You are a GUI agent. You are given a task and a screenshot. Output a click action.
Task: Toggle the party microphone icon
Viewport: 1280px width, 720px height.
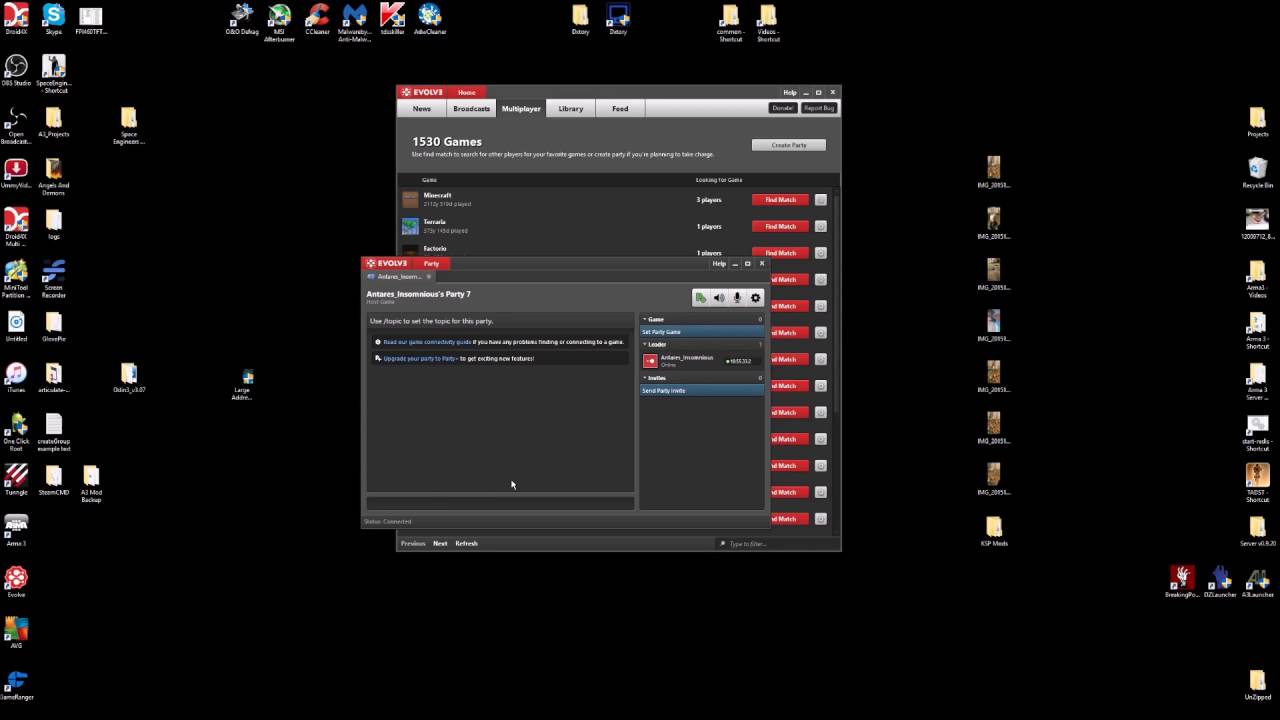click(737, 298)
